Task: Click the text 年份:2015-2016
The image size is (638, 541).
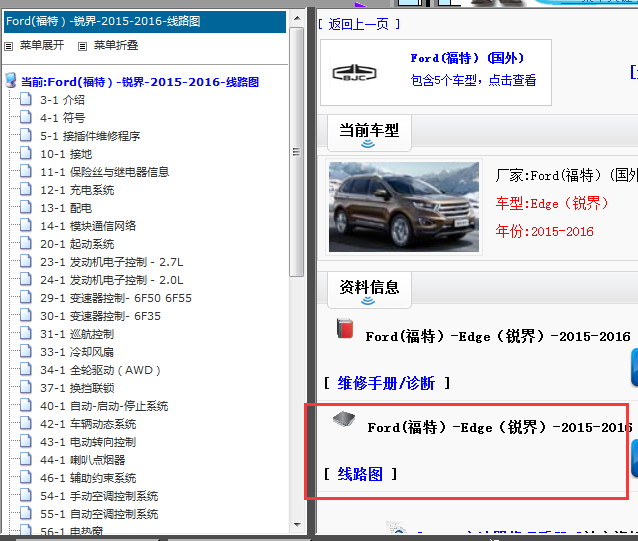Action: tap(544, 231)
